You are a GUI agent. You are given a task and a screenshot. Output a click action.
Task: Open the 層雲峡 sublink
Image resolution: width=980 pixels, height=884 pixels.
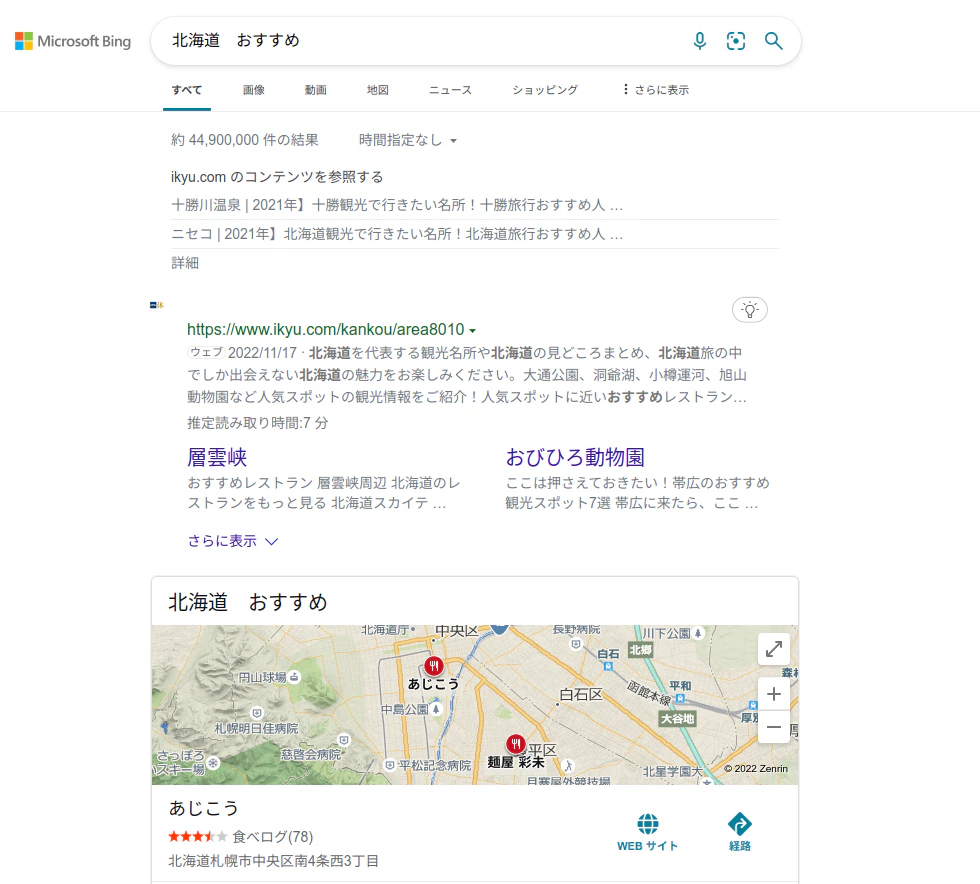(217, 457)
